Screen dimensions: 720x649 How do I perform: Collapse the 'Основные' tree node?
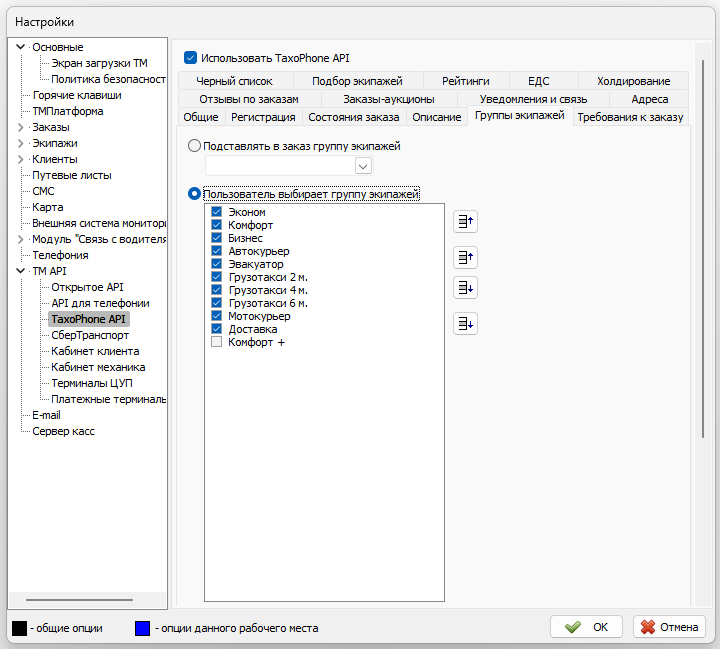click(20, 47)
